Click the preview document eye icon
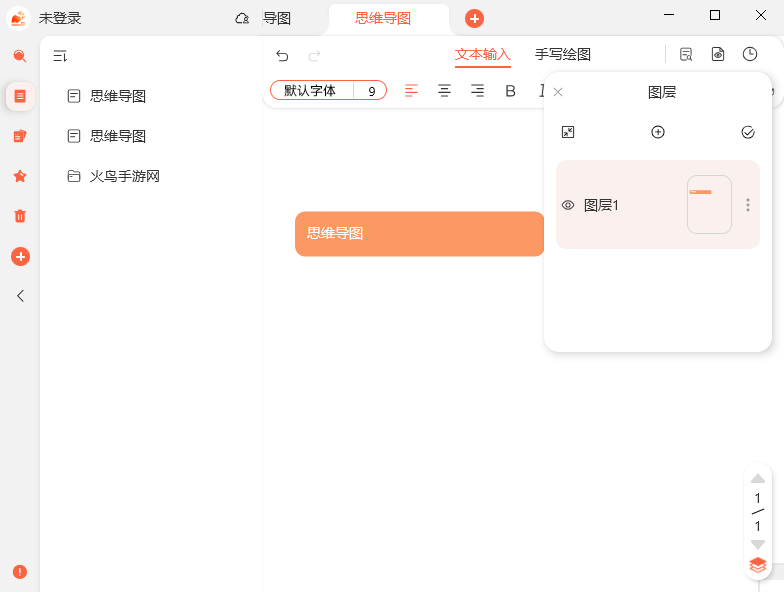 coord(718,54)
